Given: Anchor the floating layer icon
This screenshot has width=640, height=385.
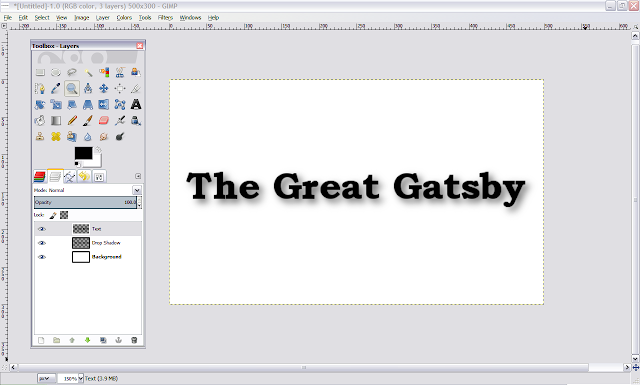Looking at the screenshot, I should 118,340.
